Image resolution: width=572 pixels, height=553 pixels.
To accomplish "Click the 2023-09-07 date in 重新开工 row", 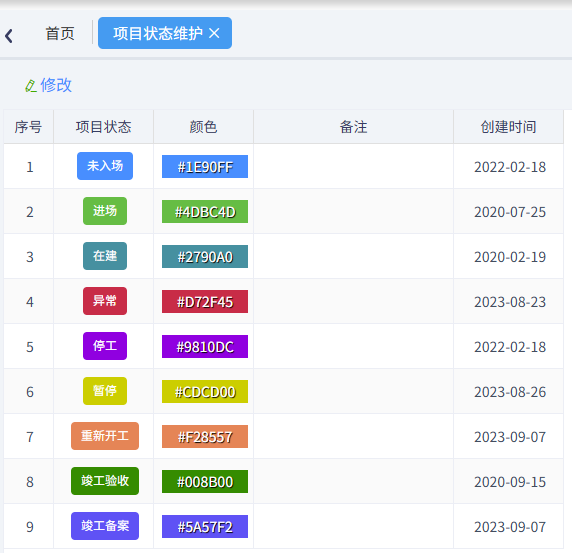I will click(510, 437).
